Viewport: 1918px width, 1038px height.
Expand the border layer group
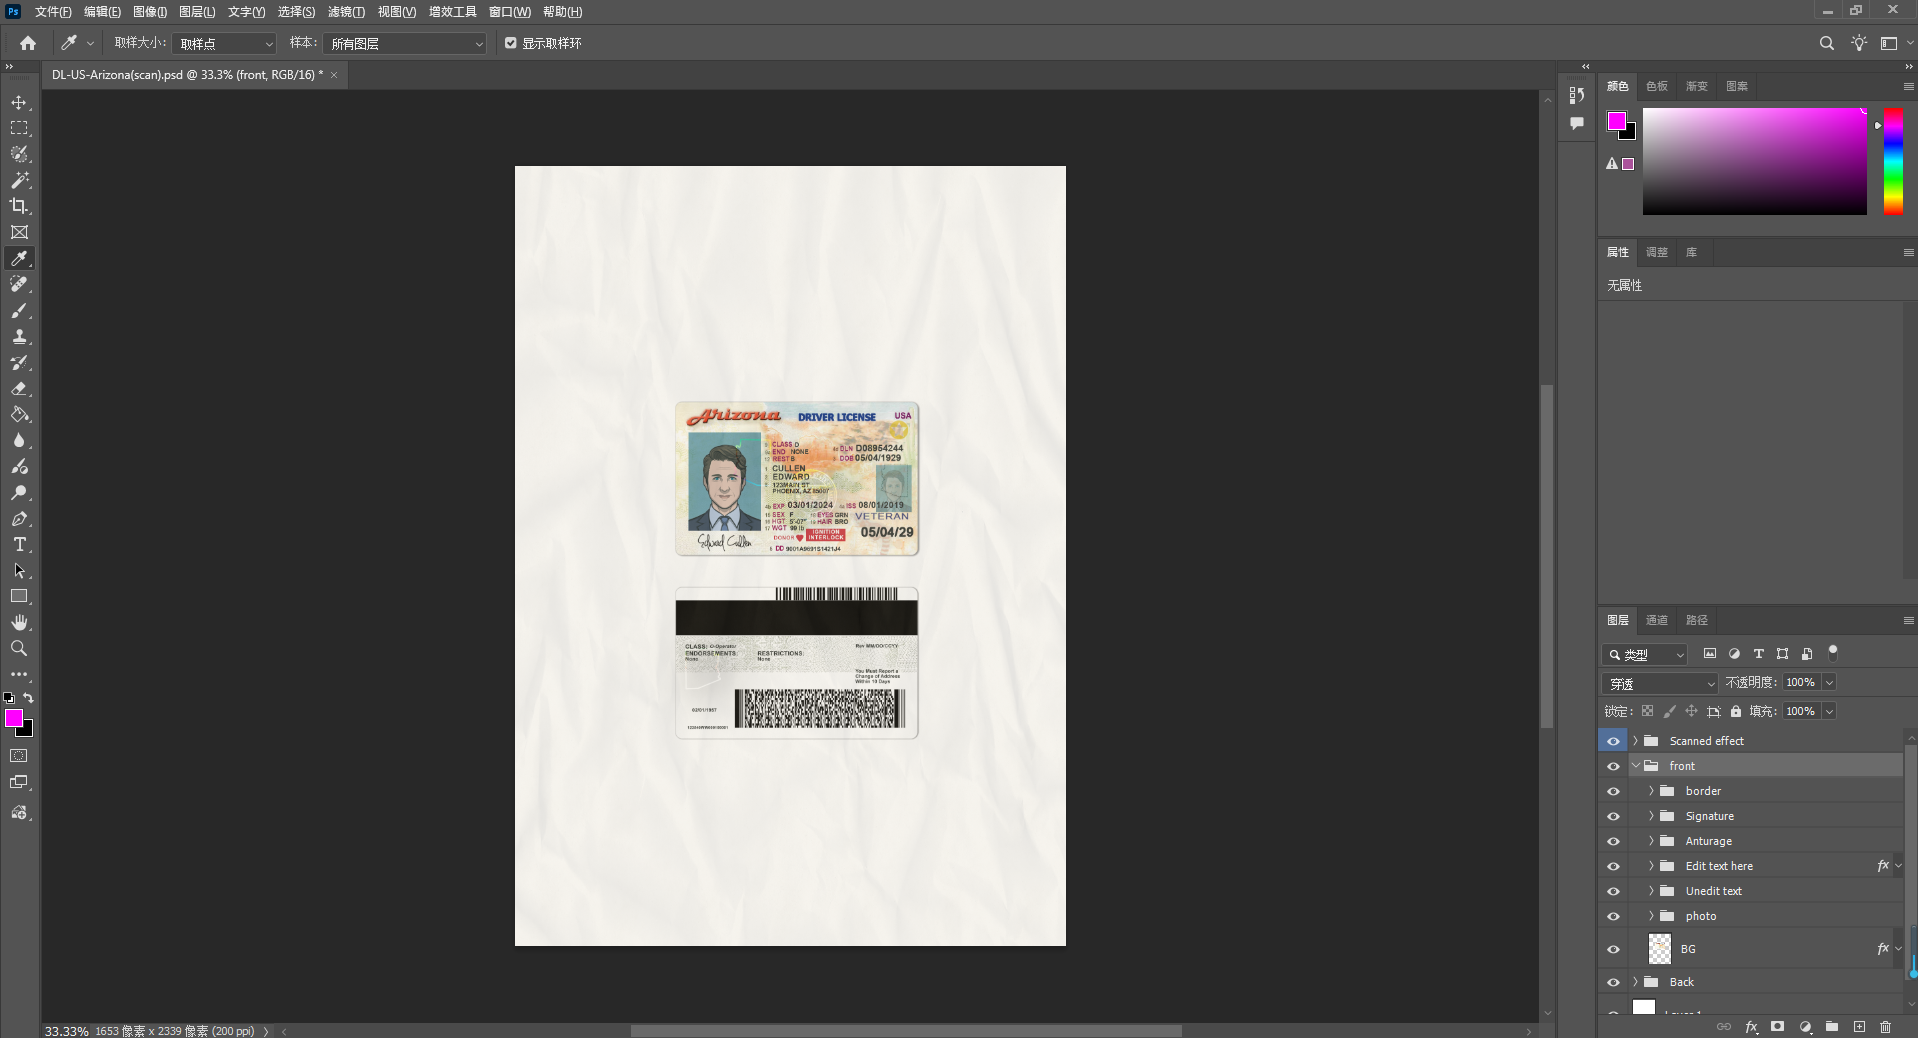[x=1651, y=791]
